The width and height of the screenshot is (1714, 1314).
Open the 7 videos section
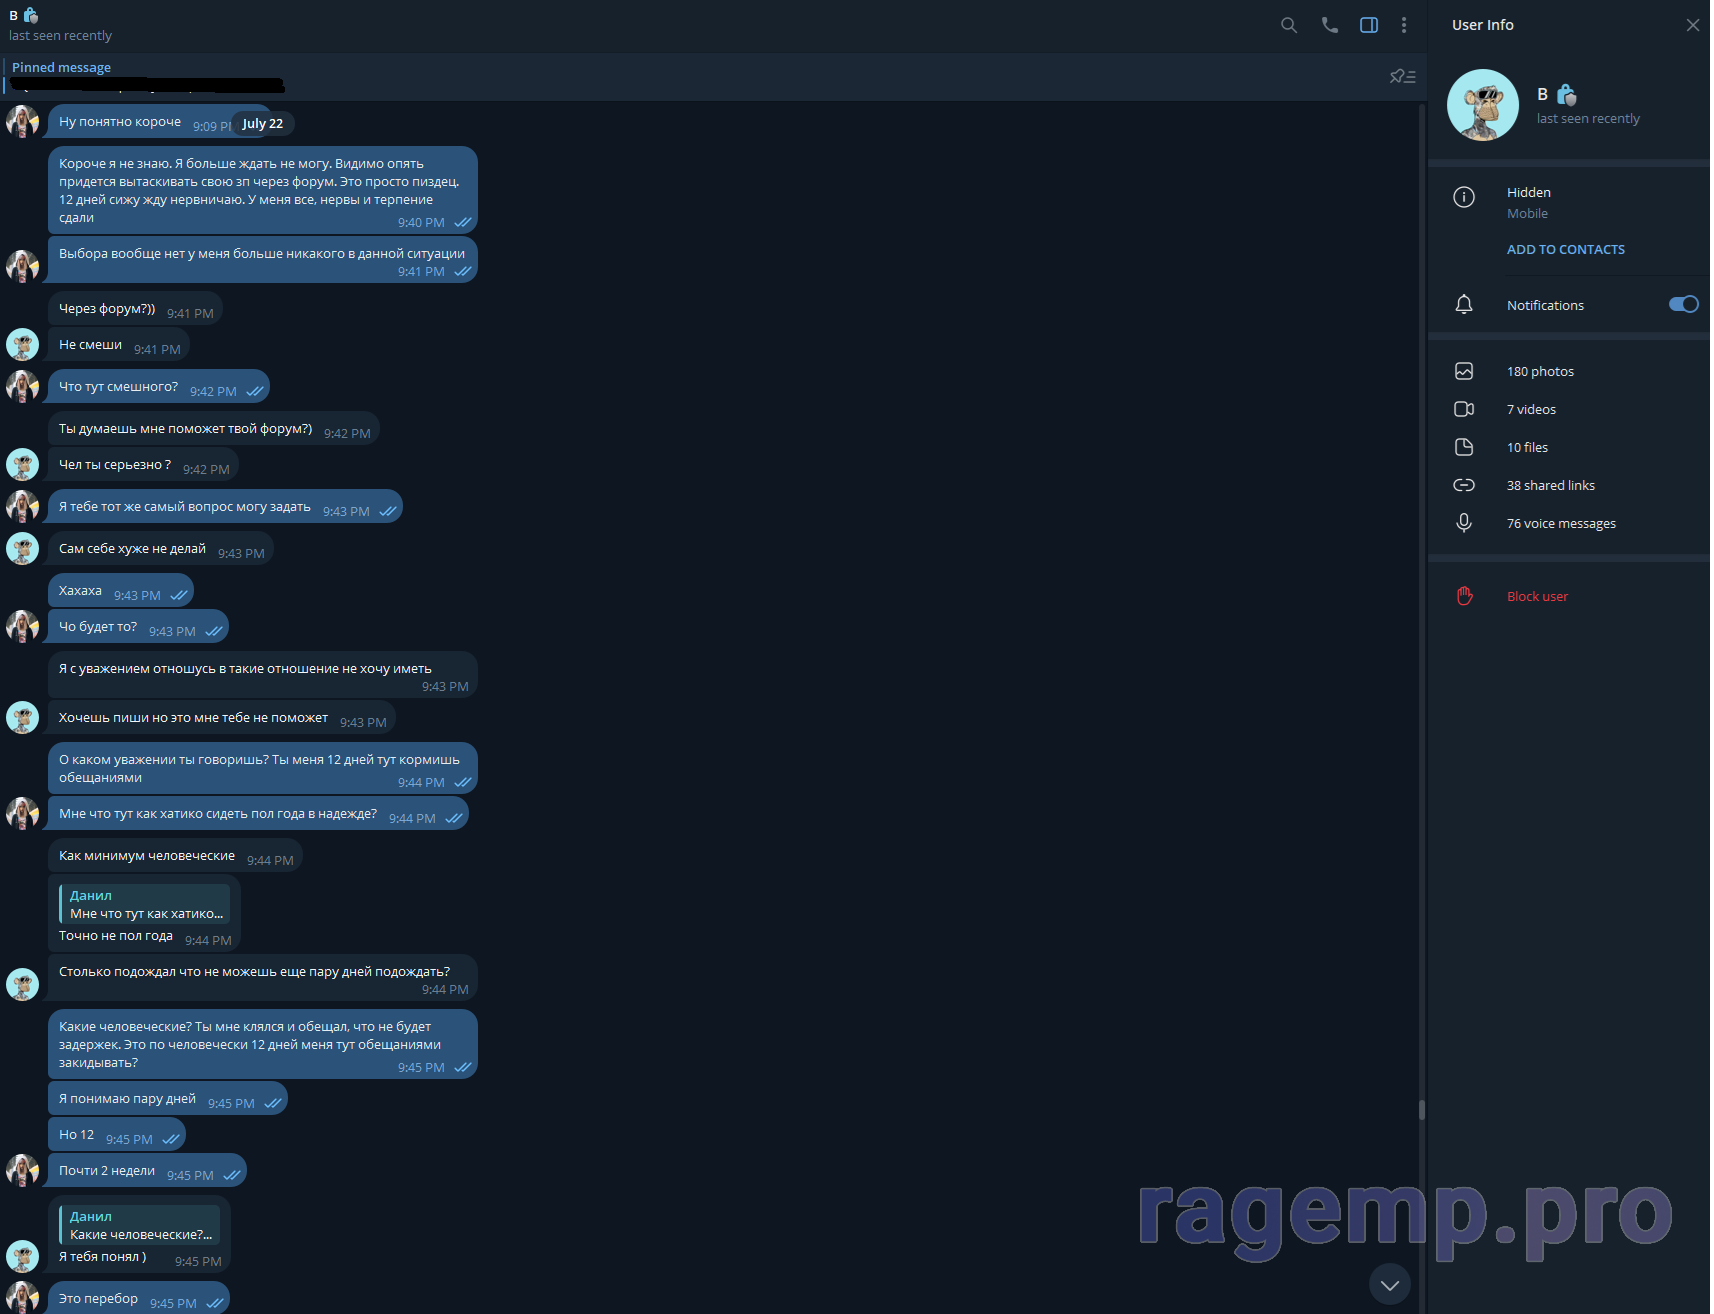(1531, 410)
